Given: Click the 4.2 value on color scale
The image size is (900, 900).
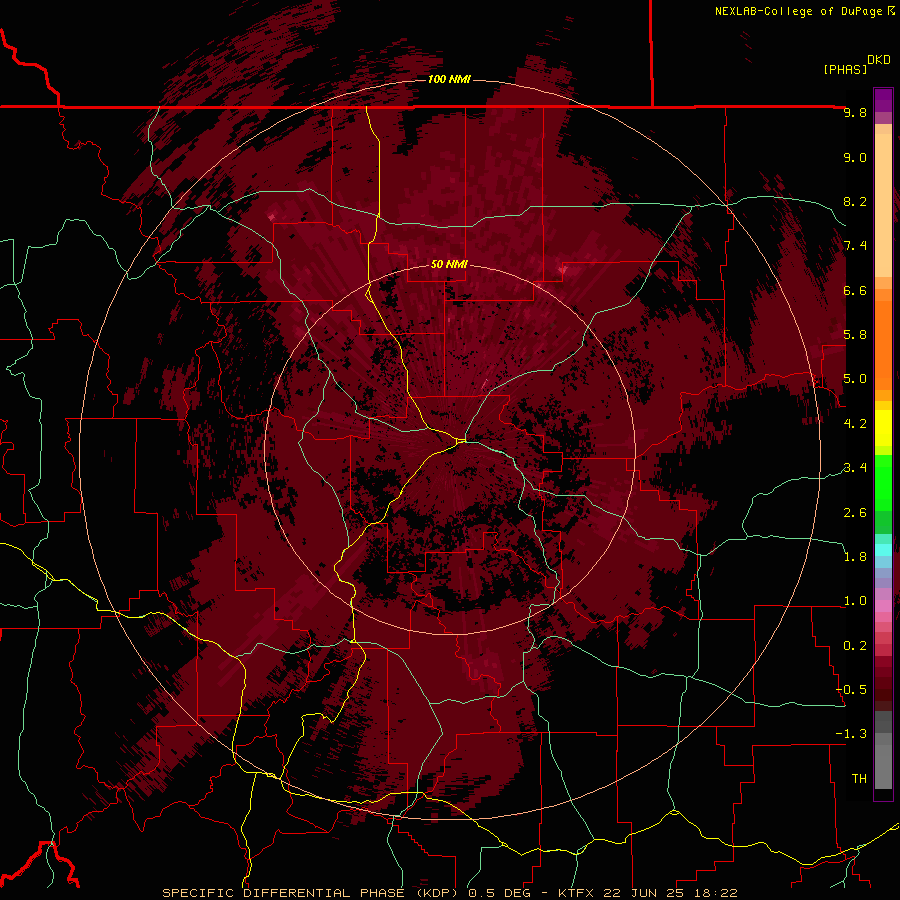Looking at the screenshot, I should tap(855, 424).
